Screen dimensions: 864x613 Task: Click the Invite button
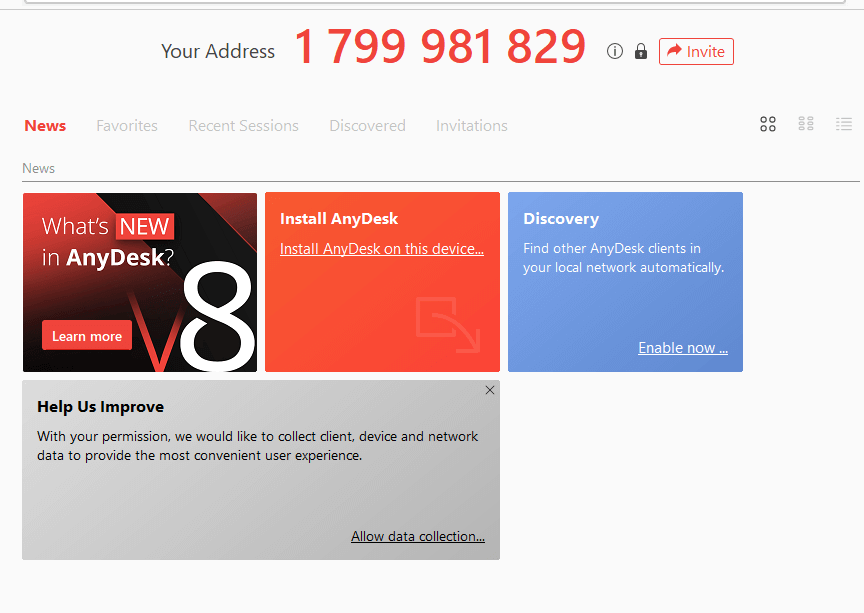[x=696, y=51]
